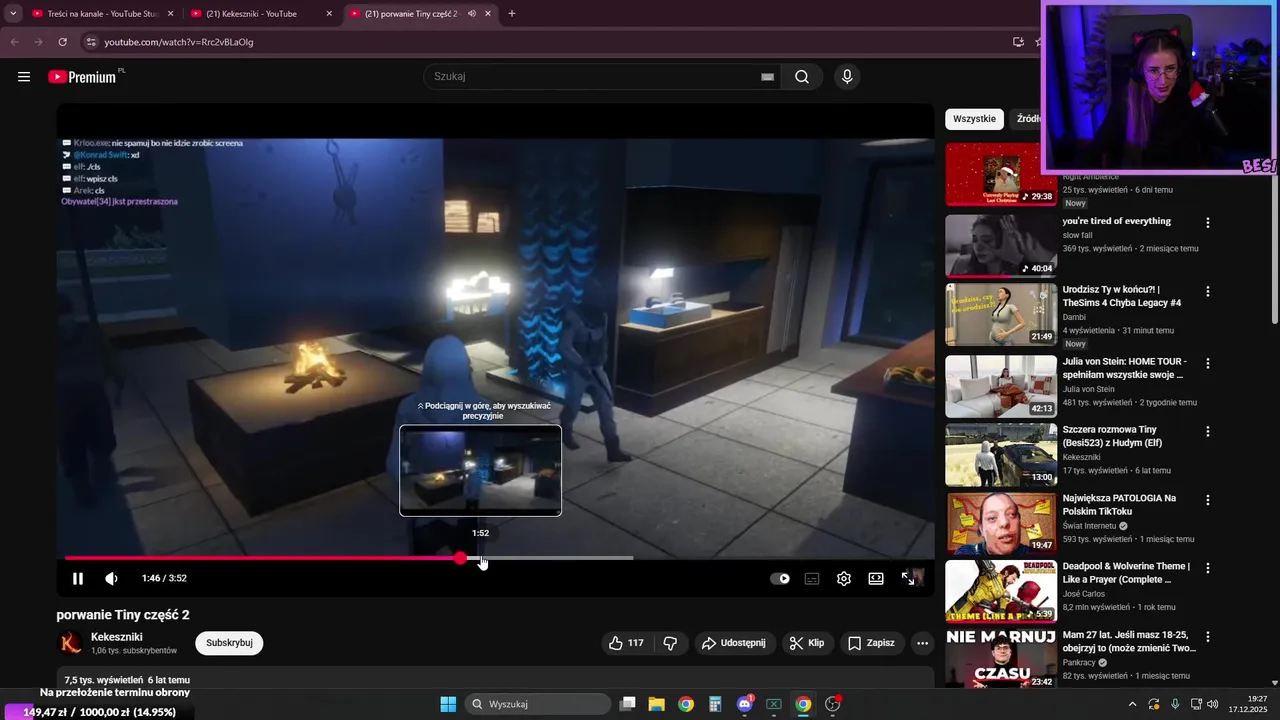Close the Kekeszniki - YouTube tab
The width and height of the screenshot is (1280, 720).
click(329, 14)
